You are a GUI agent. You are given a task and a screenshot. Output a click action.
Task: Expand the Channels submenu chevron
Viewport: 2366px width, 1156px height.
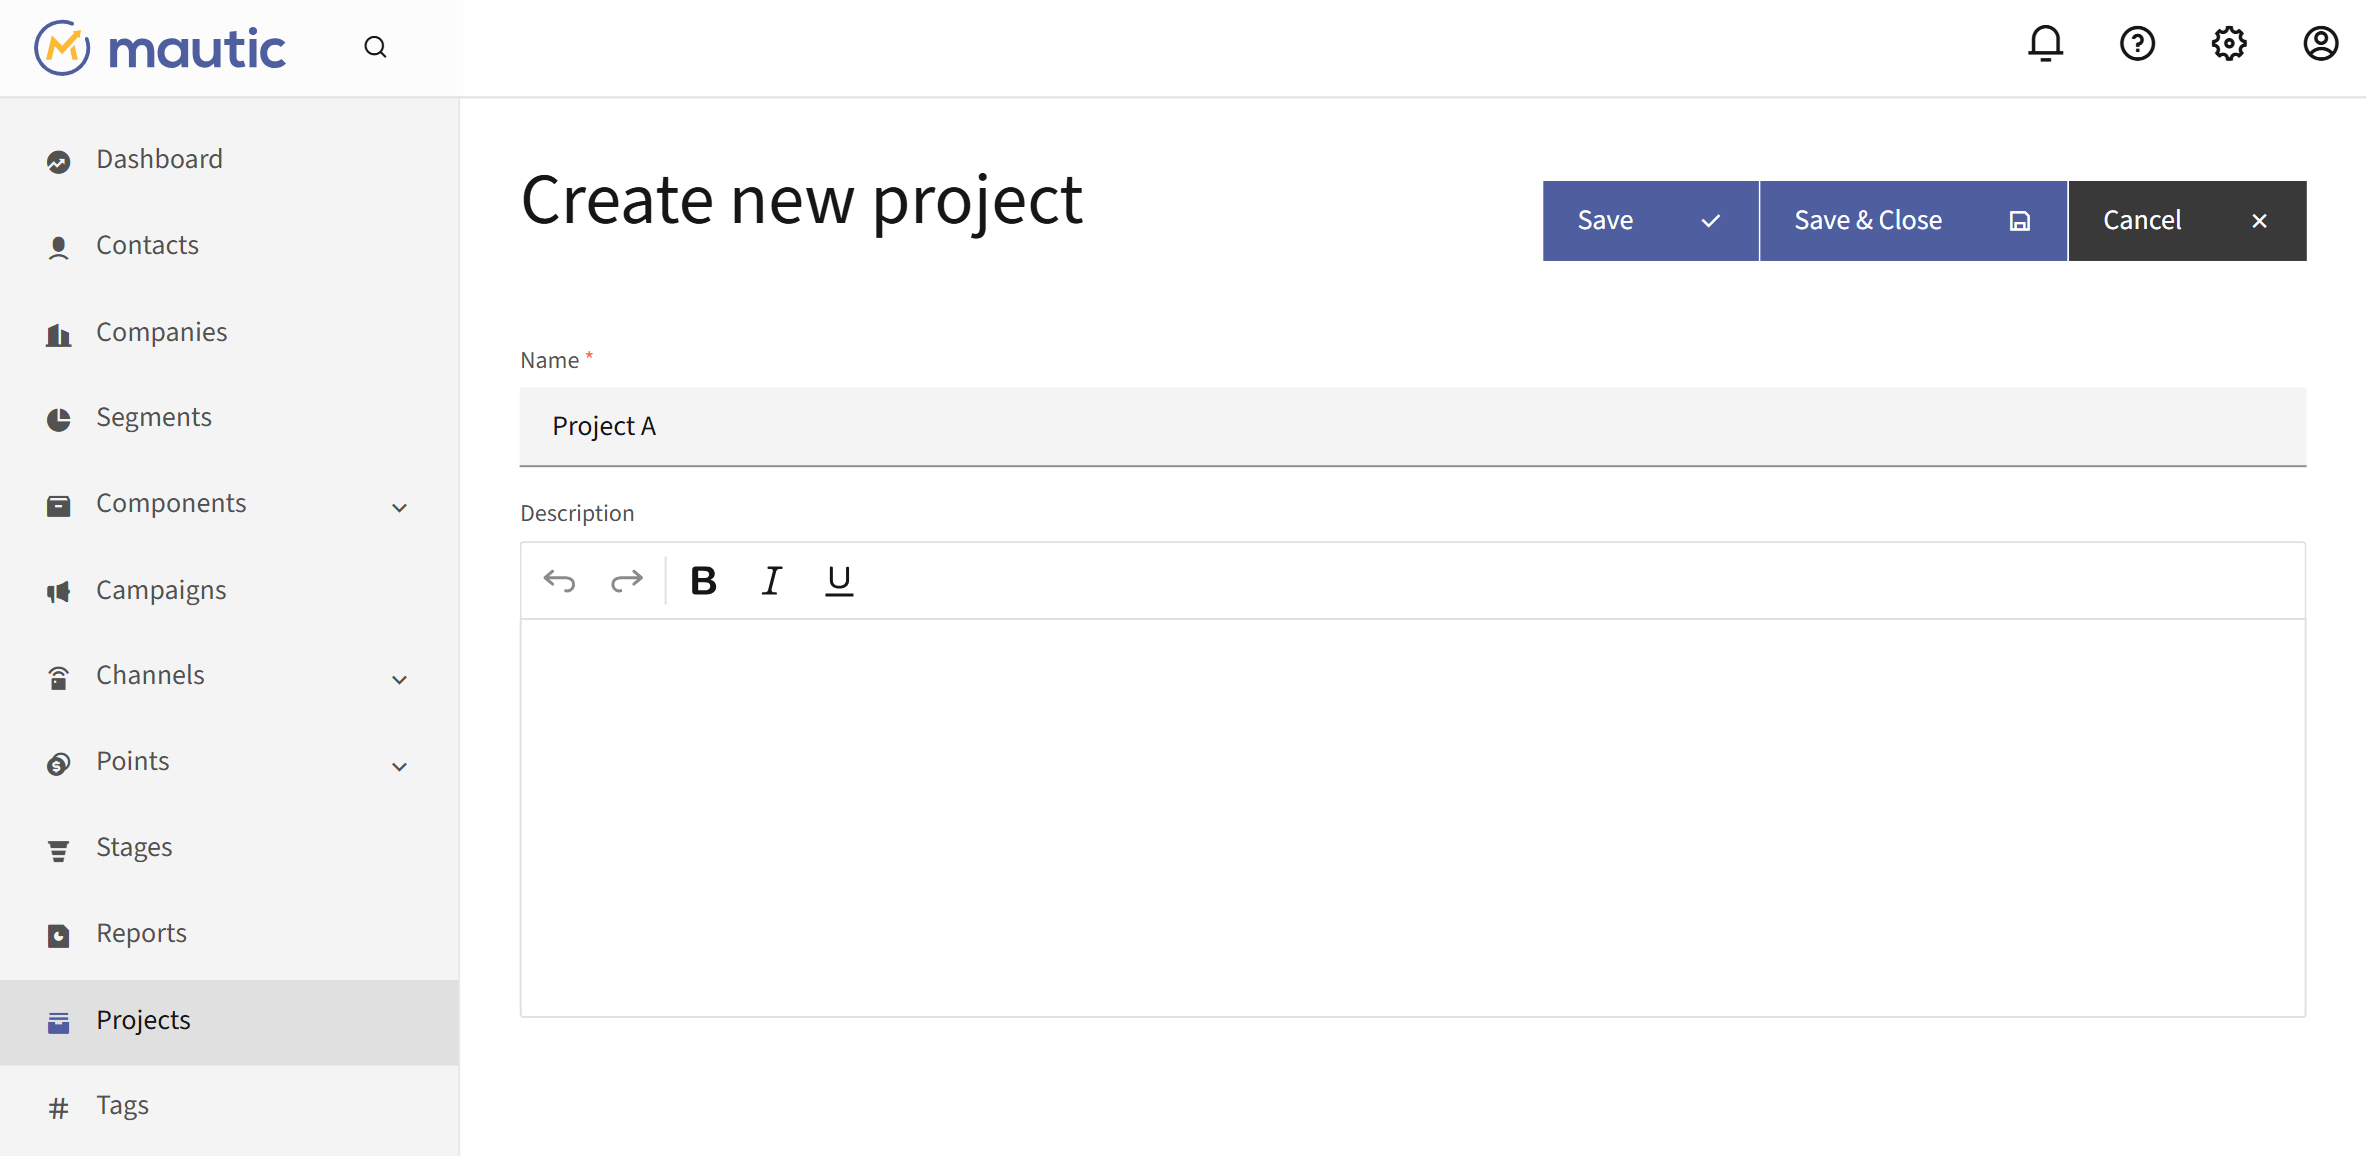tap(399, 679)
